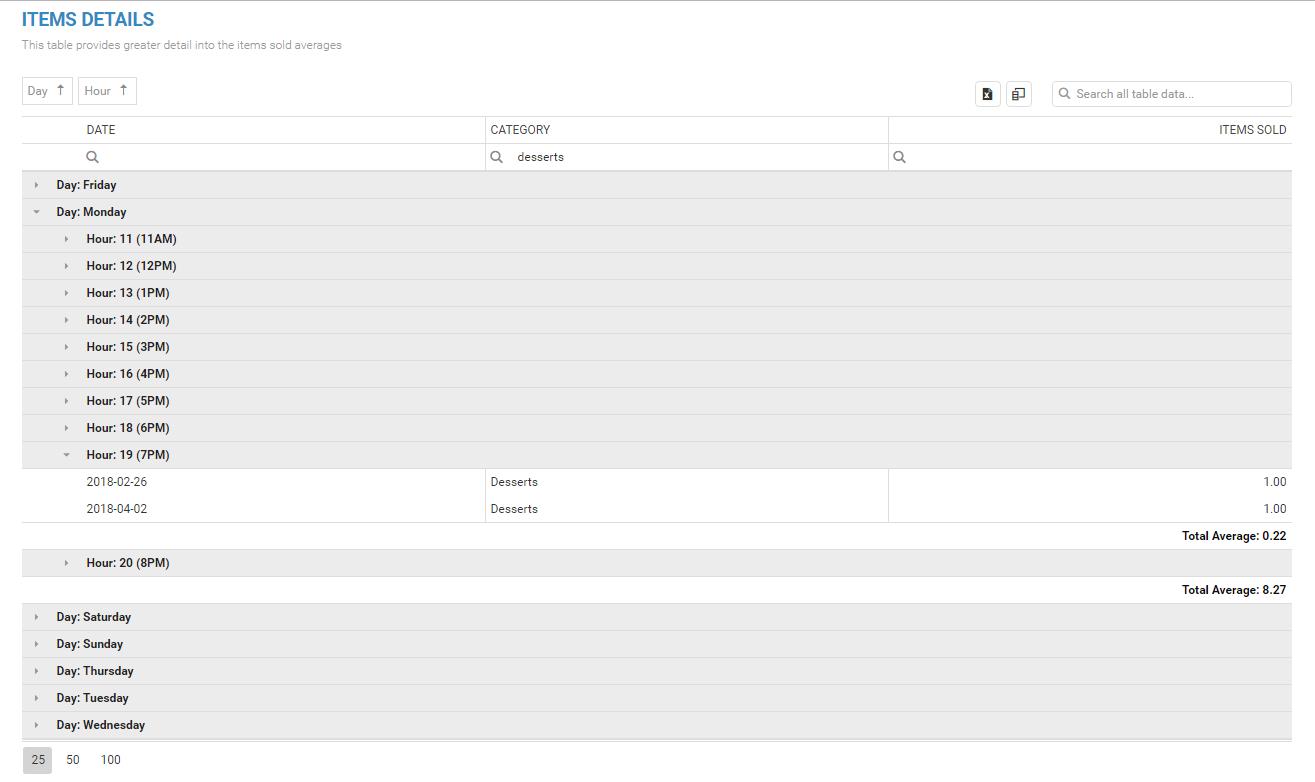
Task: Click the Excel export icon
Action: click(x=987, y=94)
